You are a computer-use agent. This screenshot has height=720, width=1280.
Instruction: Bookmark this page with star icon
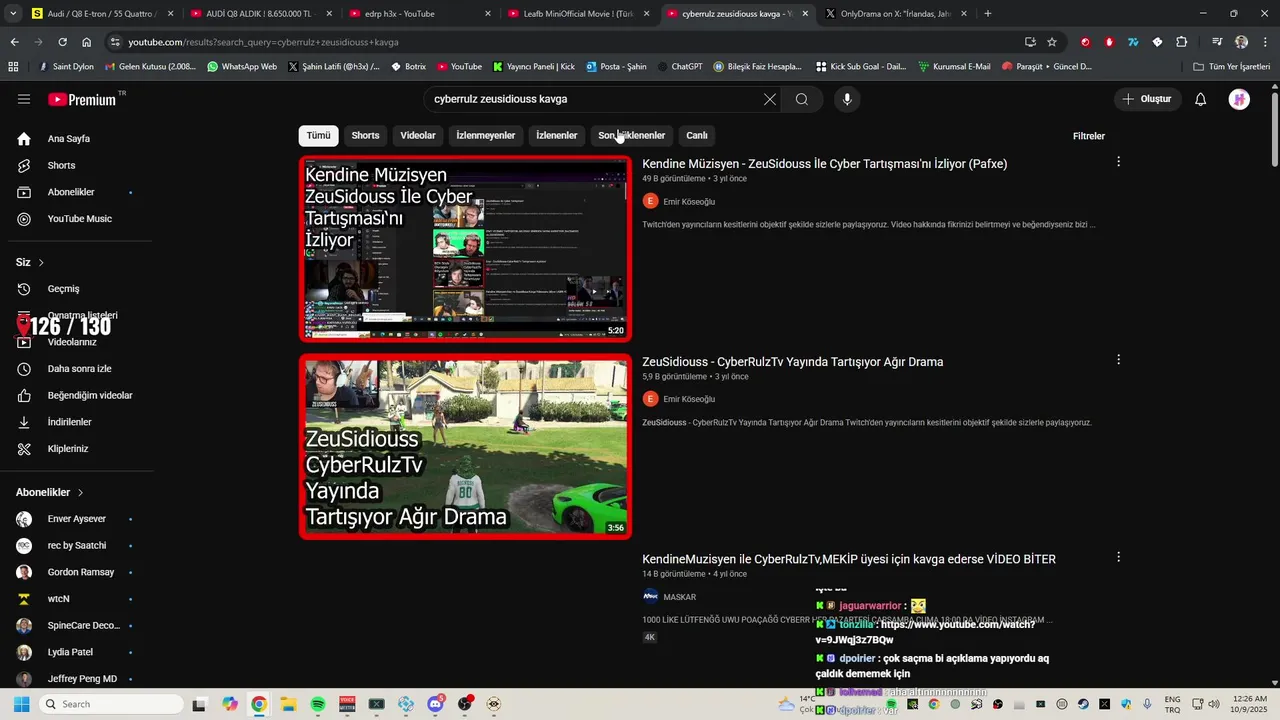point(1052,42)
